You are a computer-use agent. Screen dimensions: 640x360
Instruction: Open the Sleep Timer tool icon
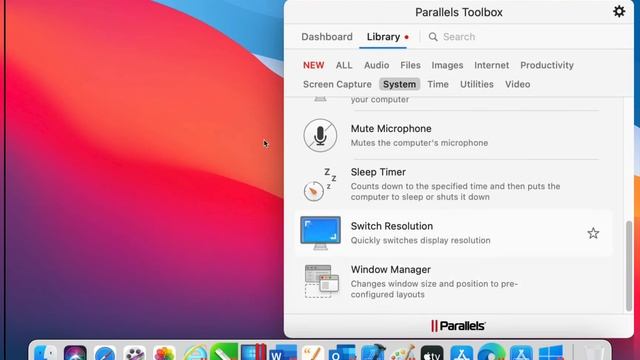pos(320,185)
